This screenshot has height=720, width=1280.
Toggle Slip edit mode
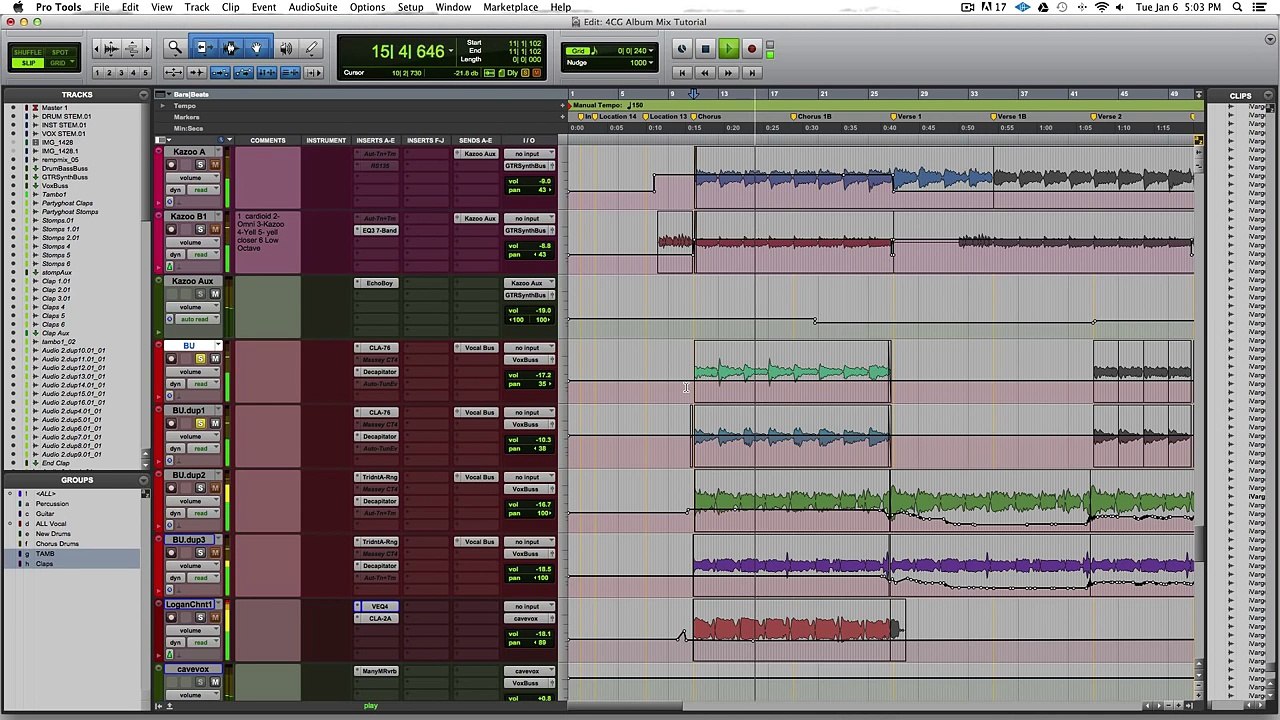pyautogui.click(x=28, y=63)
